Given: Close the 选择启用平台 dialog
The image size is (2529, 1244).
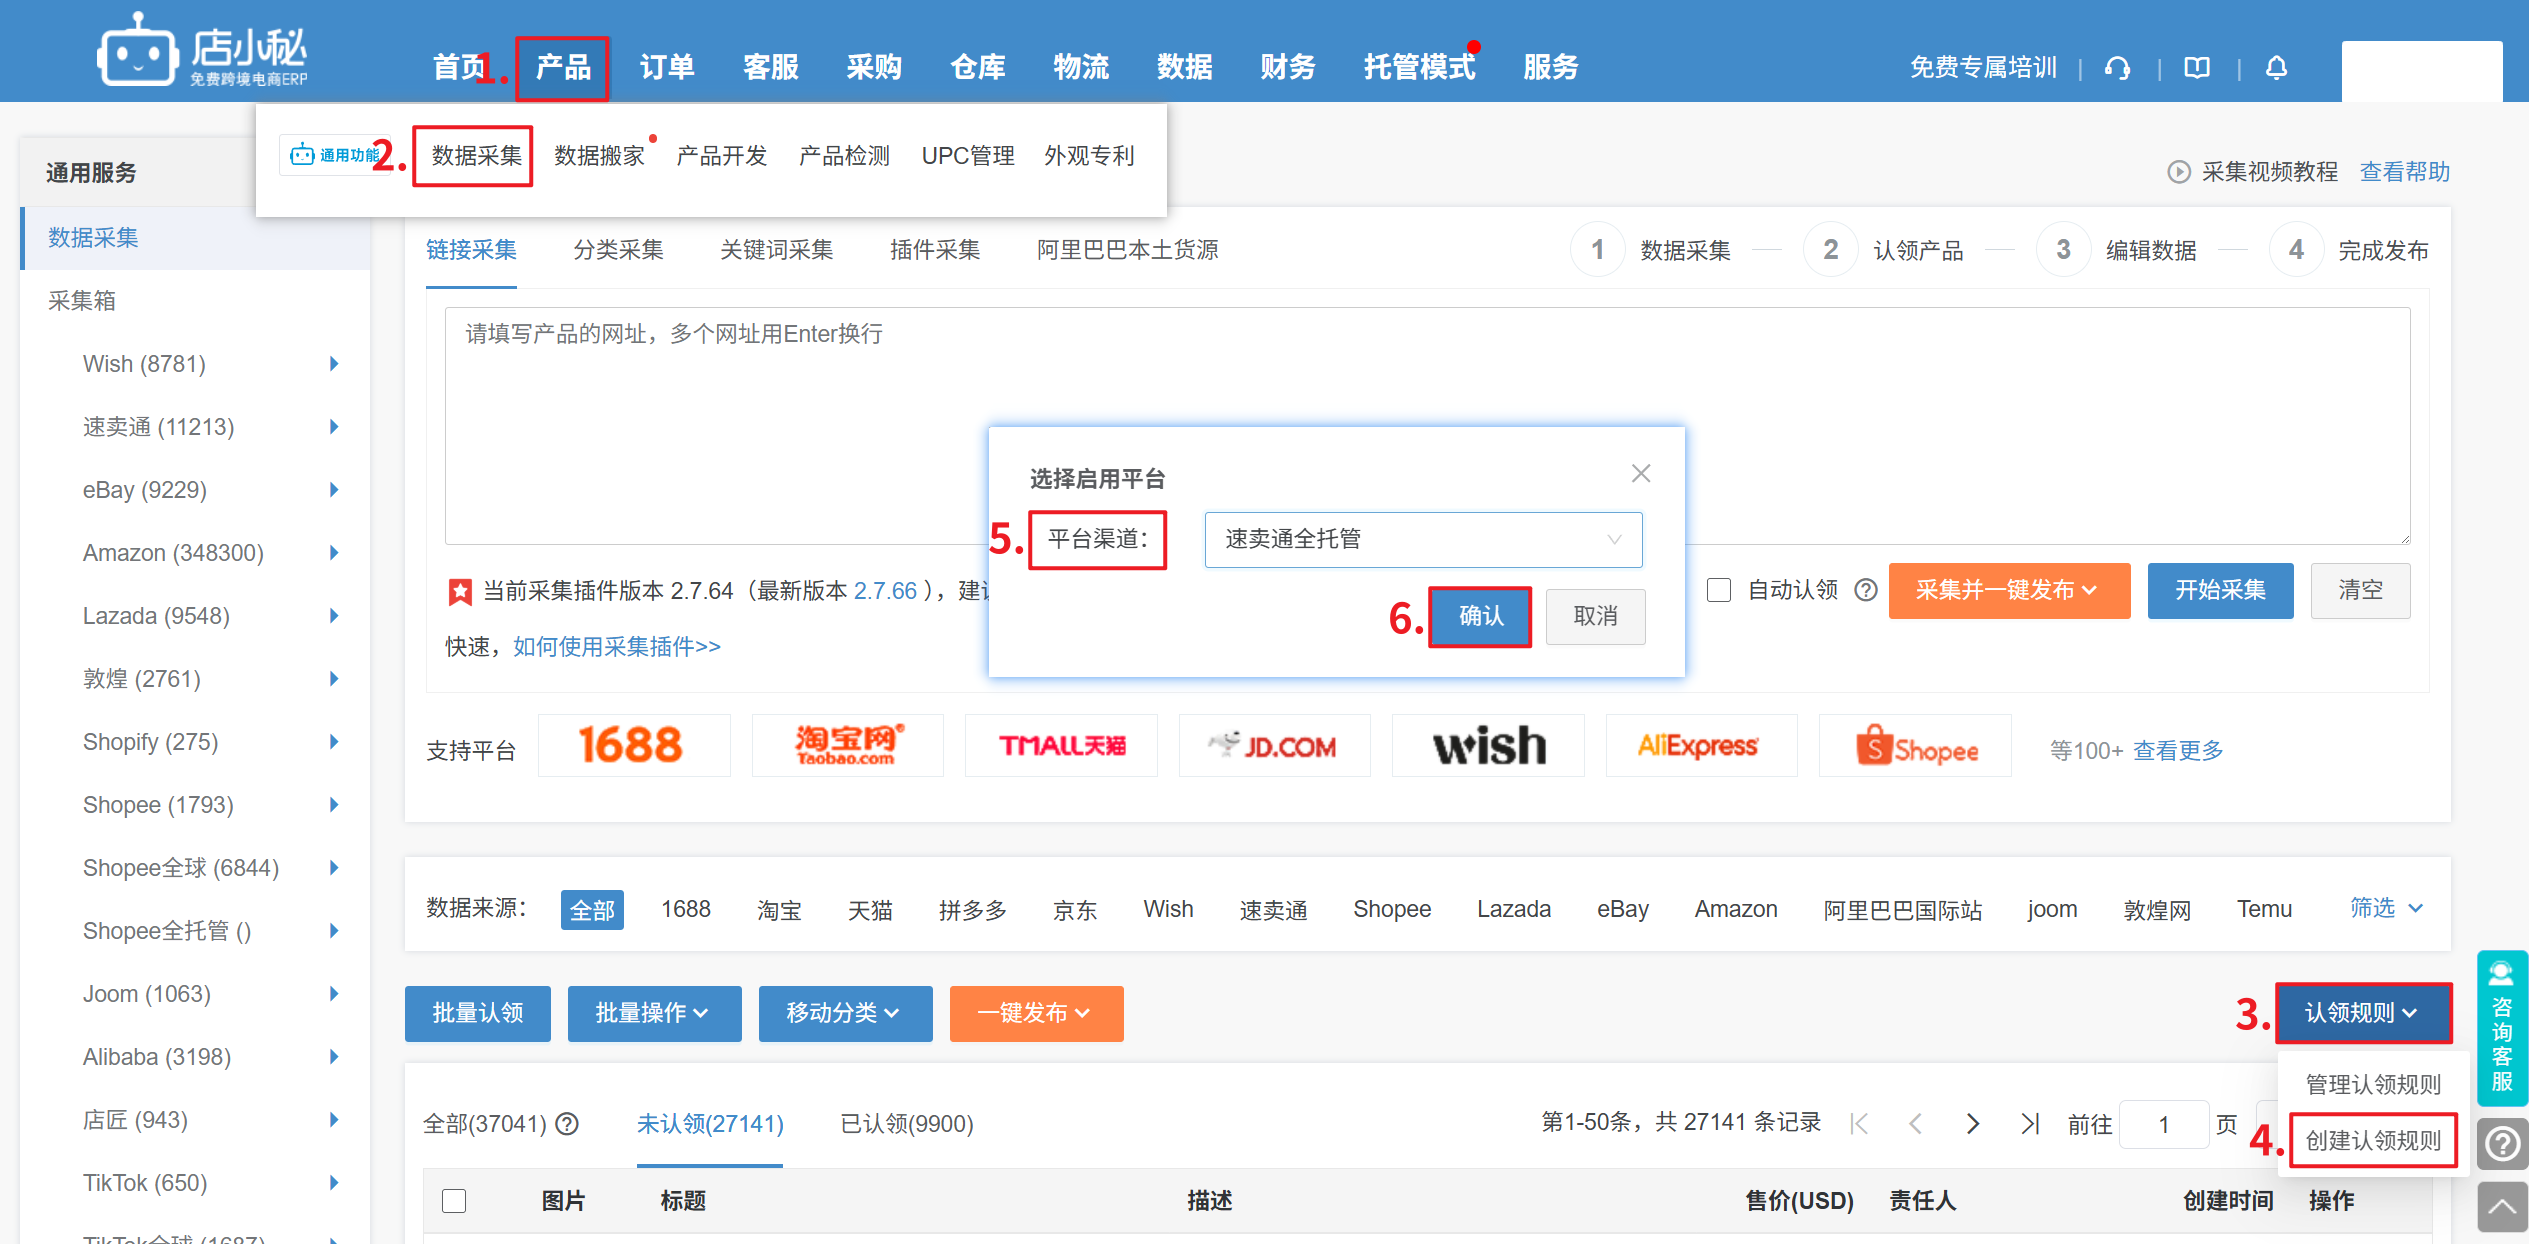Looking at the screenshot, I should click(x=1641, y=474).
